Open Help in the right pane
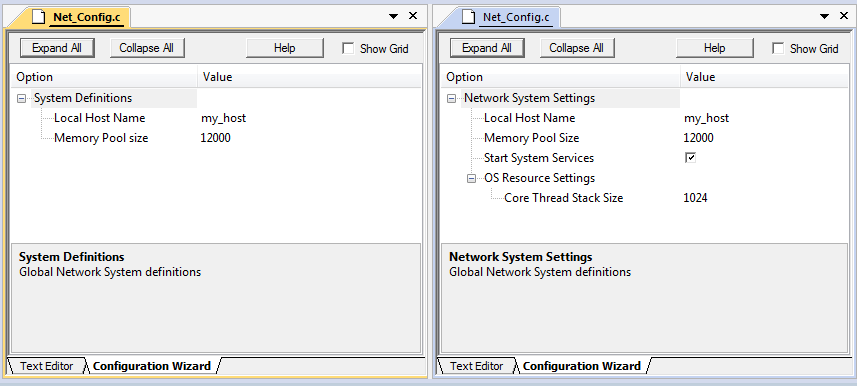This screenshot has width=857, height=386. click(x=714, y=48)
